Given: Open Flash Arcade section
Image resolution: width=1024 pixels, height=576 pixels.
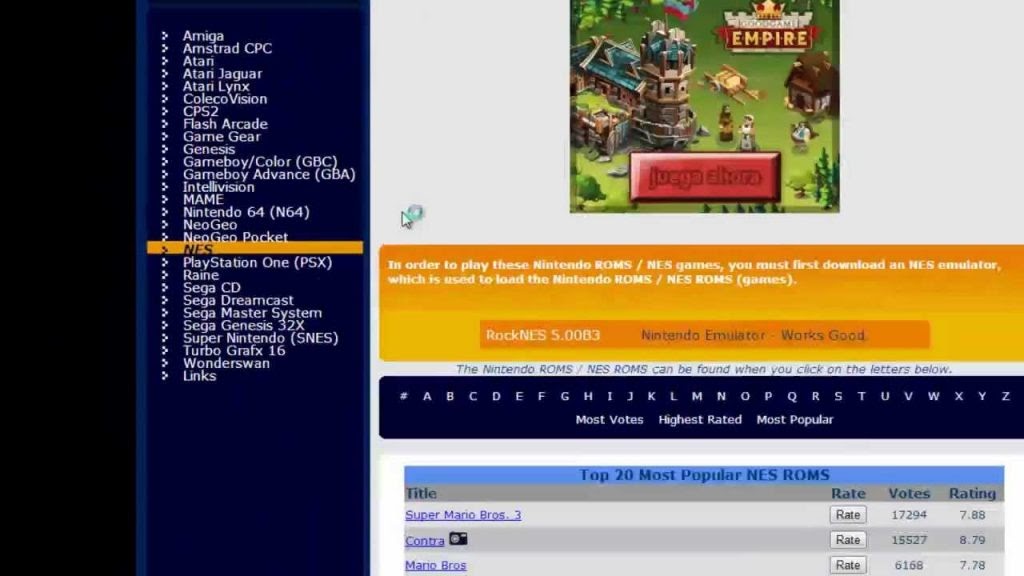Looking at the screenshot, I should click(225, 124).
